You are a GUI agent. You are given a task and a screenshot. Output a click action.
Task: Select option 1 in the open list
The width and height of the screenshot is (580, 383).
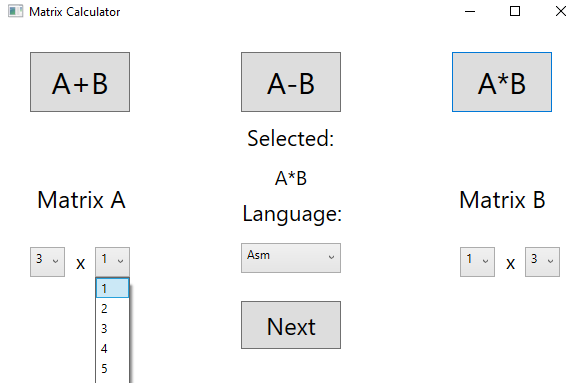[x=112, y=288]
